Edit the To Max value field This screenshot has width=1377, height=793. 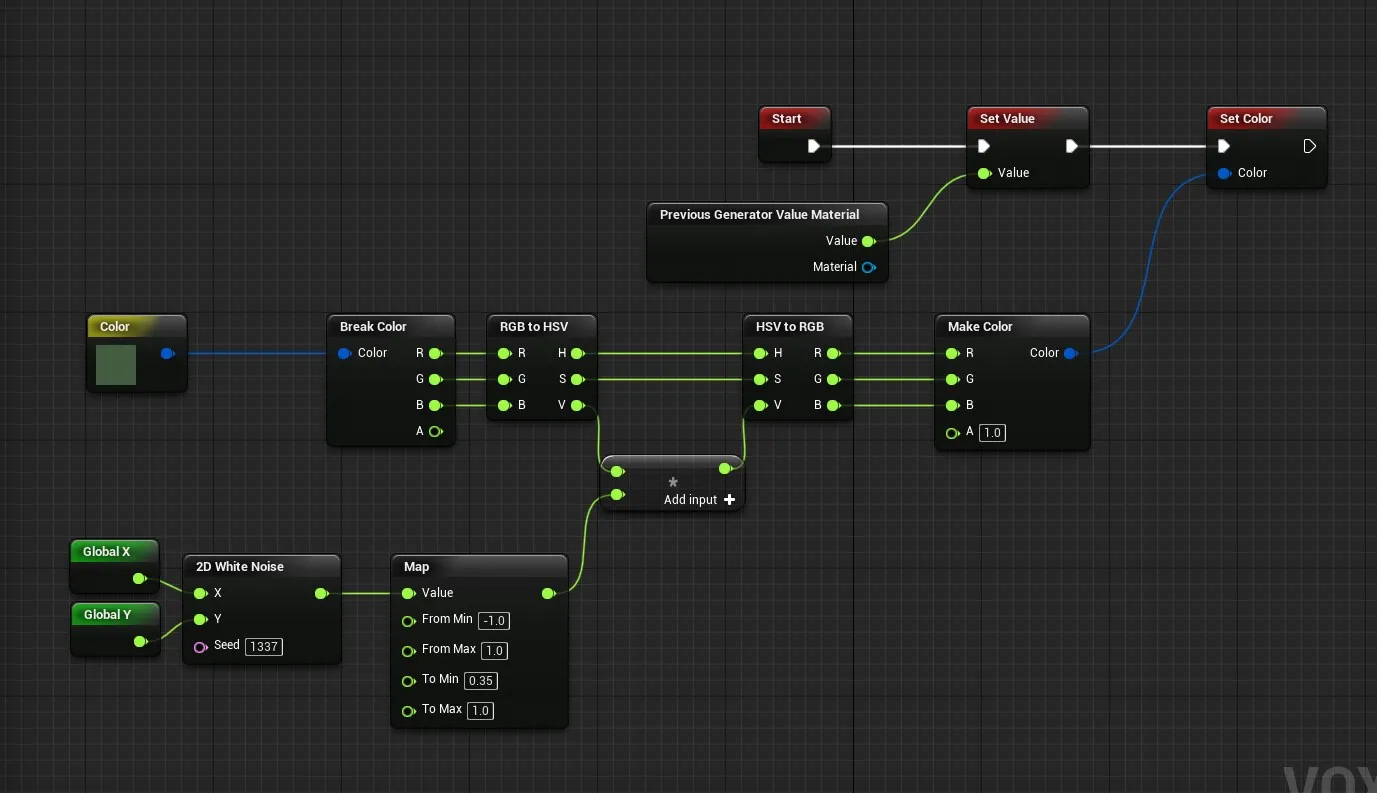(x=480, y=710)
